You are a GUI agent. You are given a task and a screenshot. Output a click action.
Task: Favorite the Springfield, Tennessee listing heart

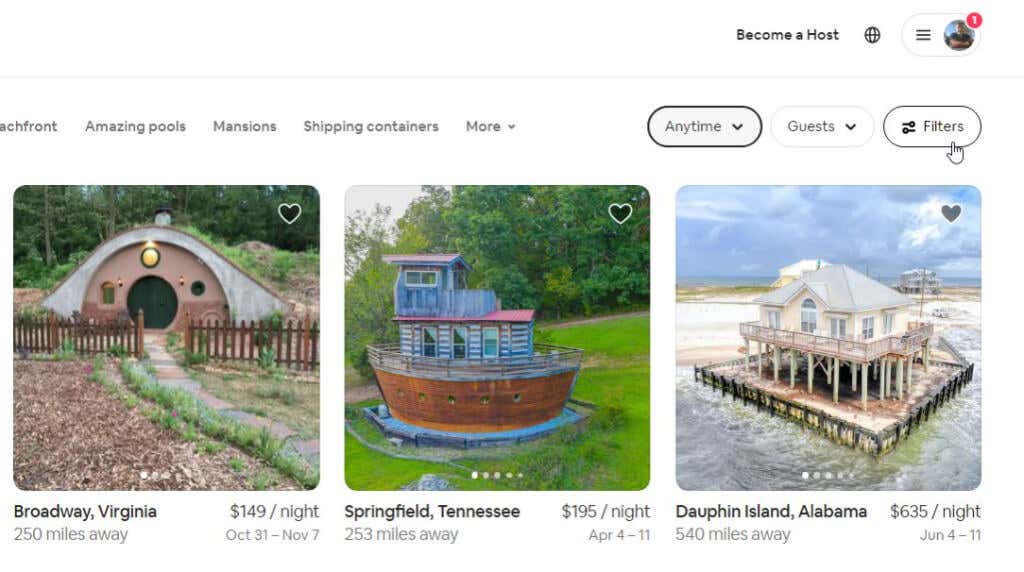point(620,213)
